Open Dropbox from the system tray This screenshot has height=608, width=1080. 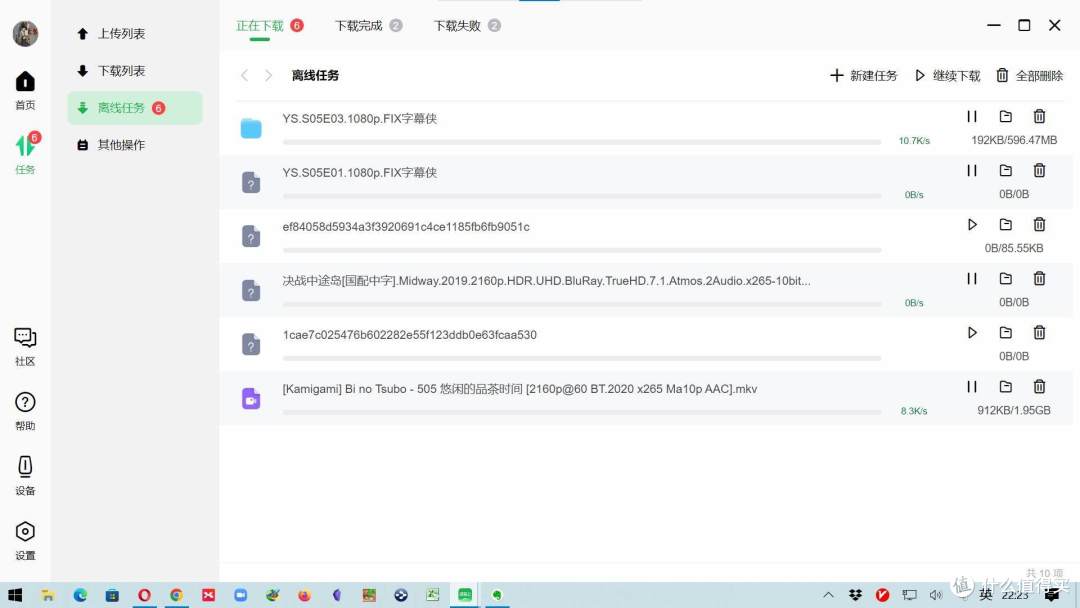[855, 595]
